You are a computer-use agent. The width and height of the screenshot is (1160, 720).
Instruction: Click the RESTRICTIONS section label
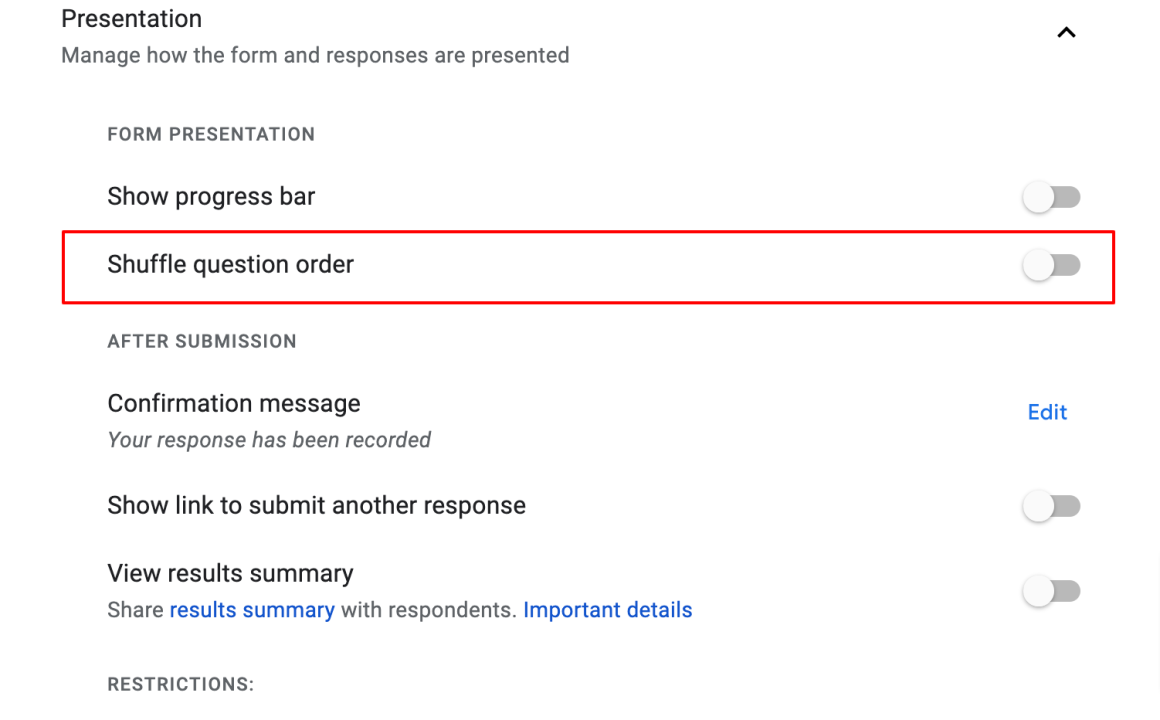tap(180, 684)
